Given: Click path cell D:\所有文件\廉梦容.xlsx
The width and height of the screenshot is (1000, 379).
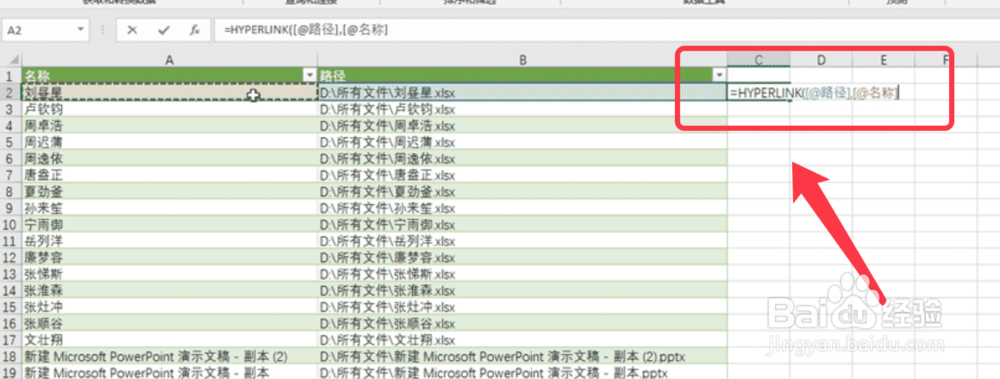Looking at the screenshot, I should click(522, 258).
